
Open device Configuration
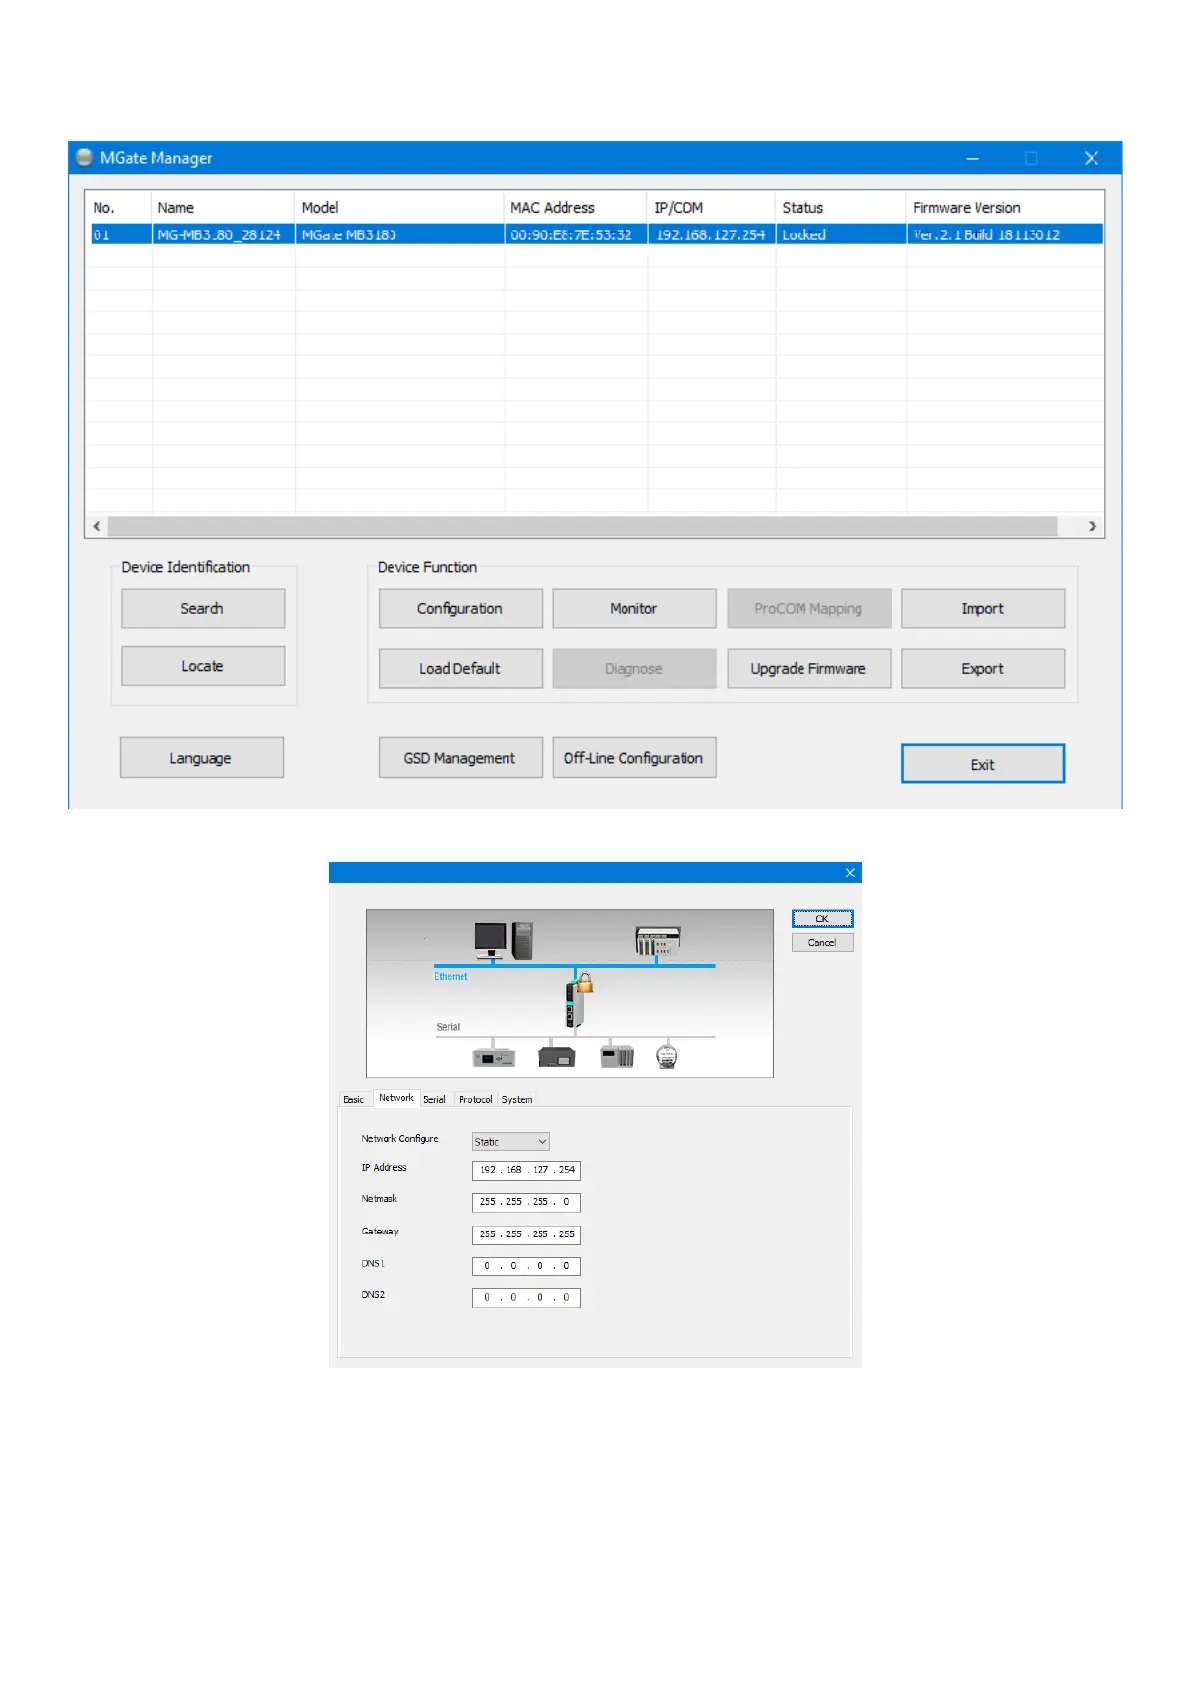[x=460, y=609]
